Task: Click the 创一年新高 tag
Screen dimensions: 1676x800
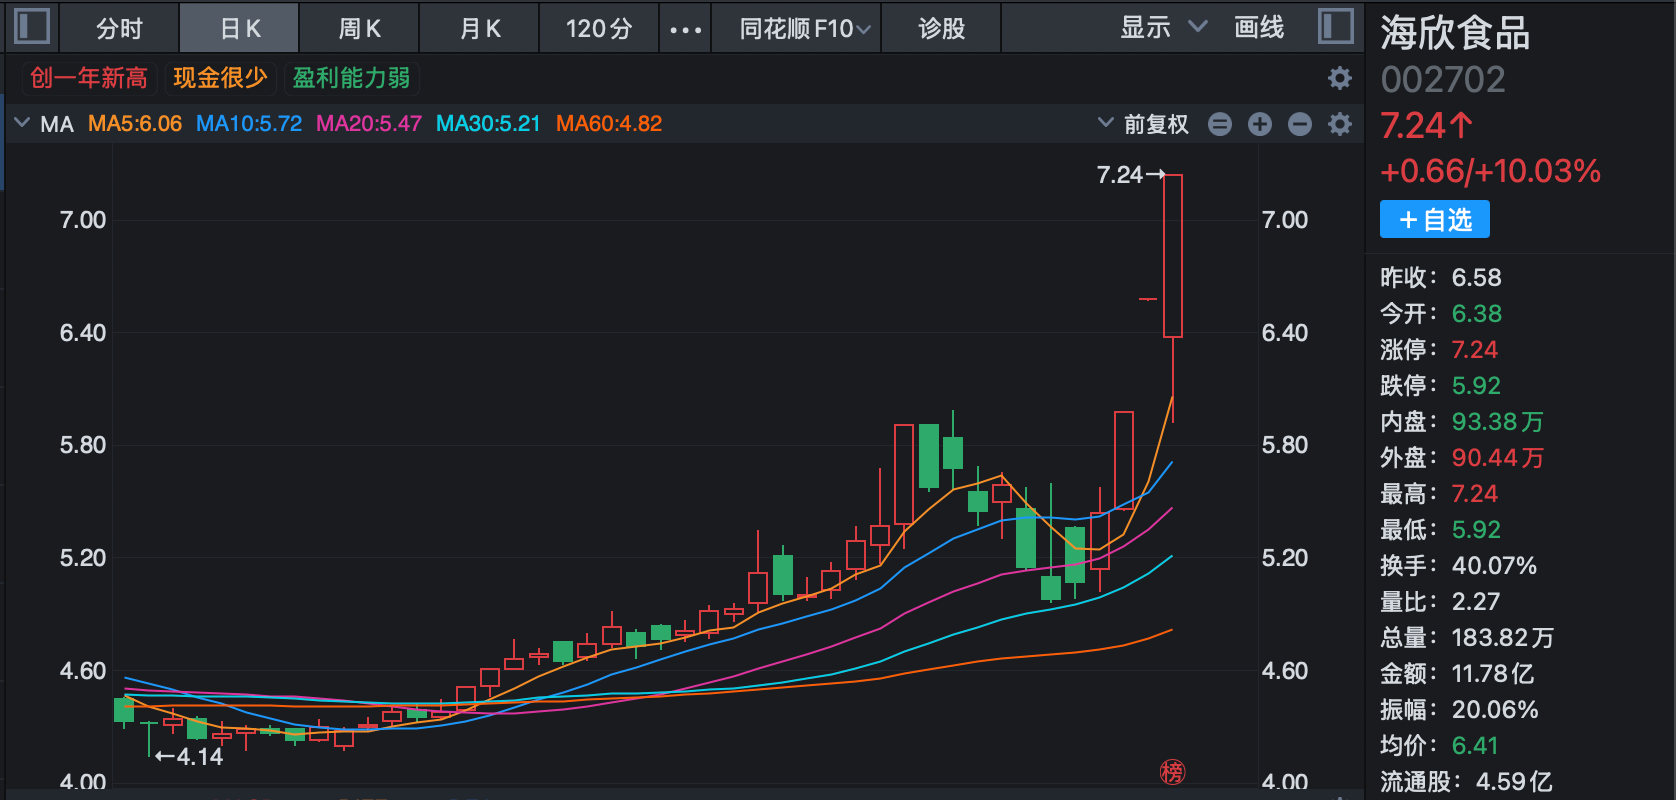Action: (x=88, y=78)
